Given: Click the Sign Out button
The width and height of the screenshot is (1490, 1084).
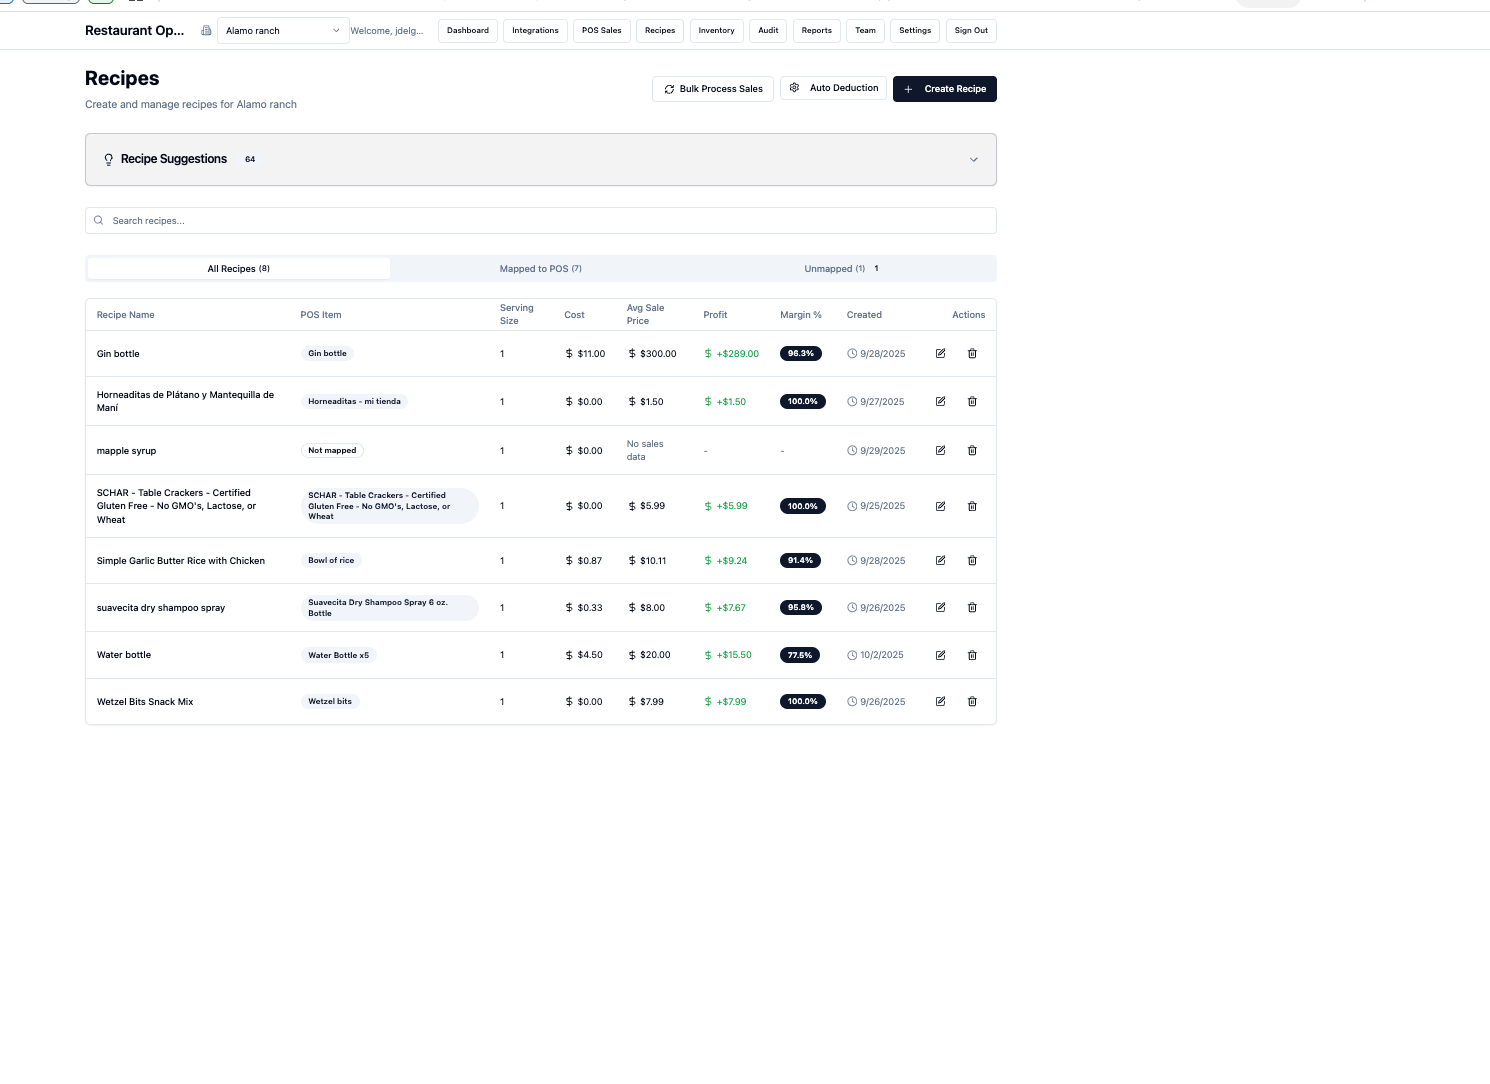Looking at the screenshot, I should pyautogui.click(x=970, y=30).
